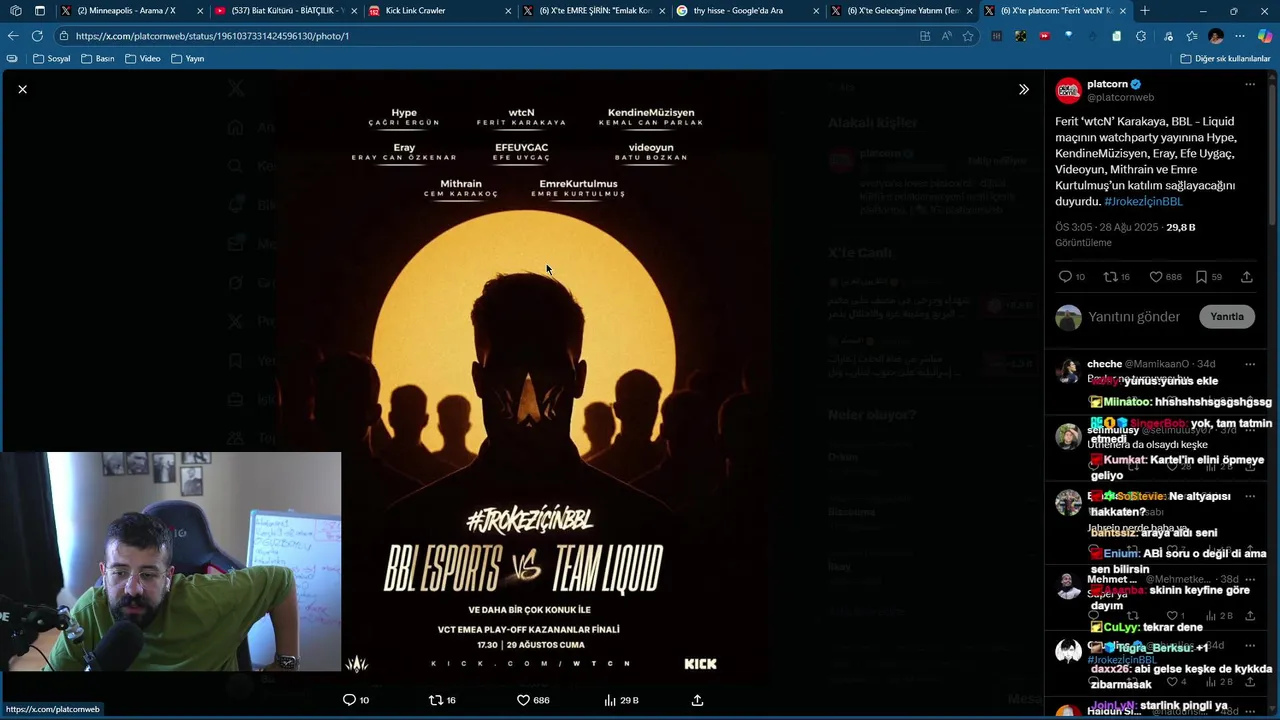Open more options on cheche's reply
Viewport: 1280px width, 720px height.
[x=1249, y=364]
